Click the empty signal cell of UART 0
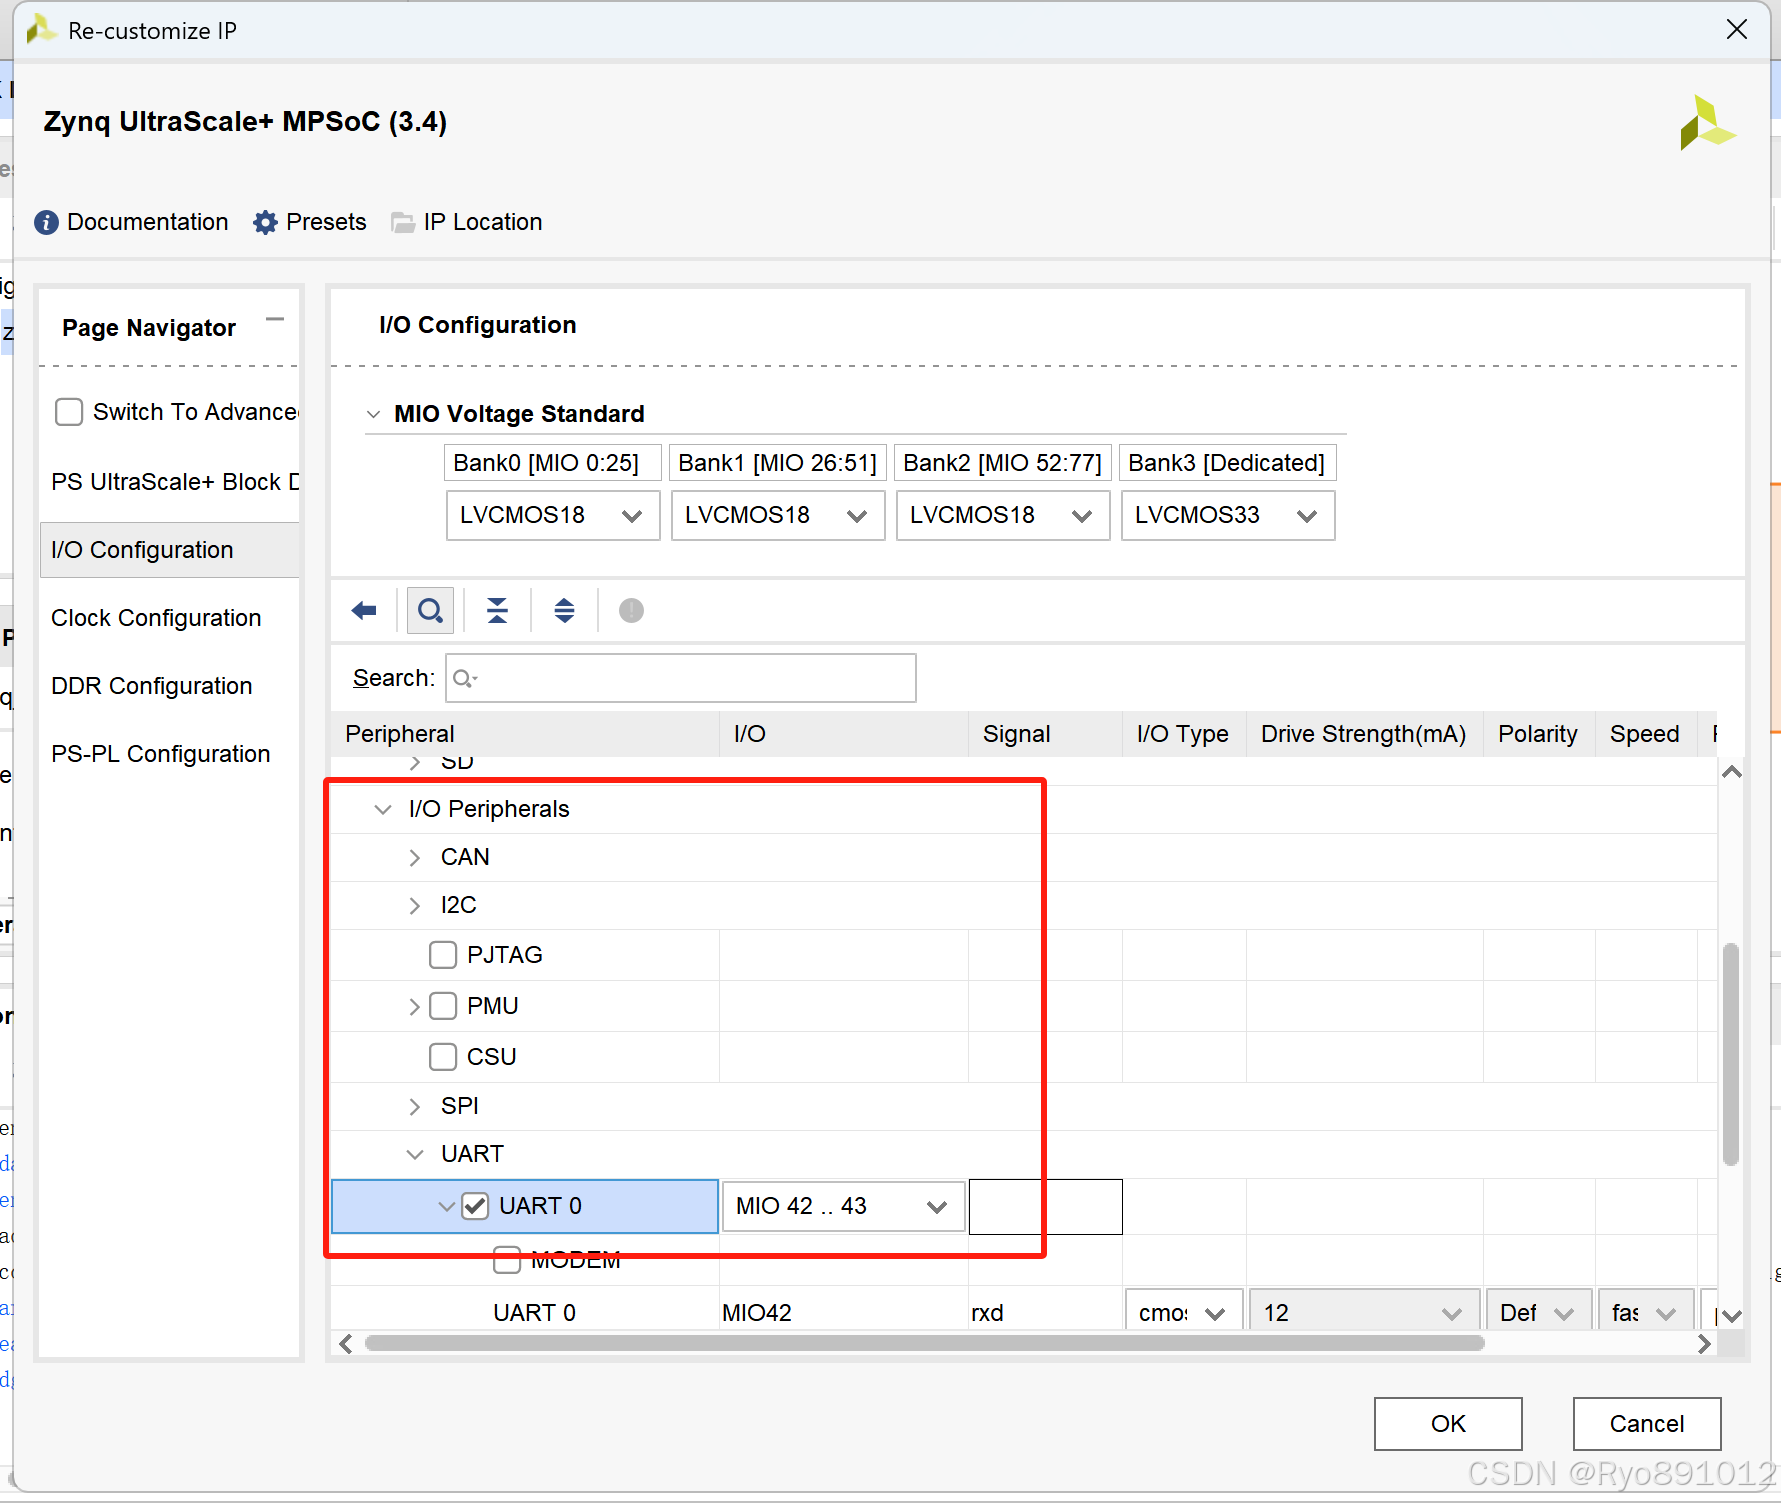The image size is (1781, 1503). point(1046,1207)
